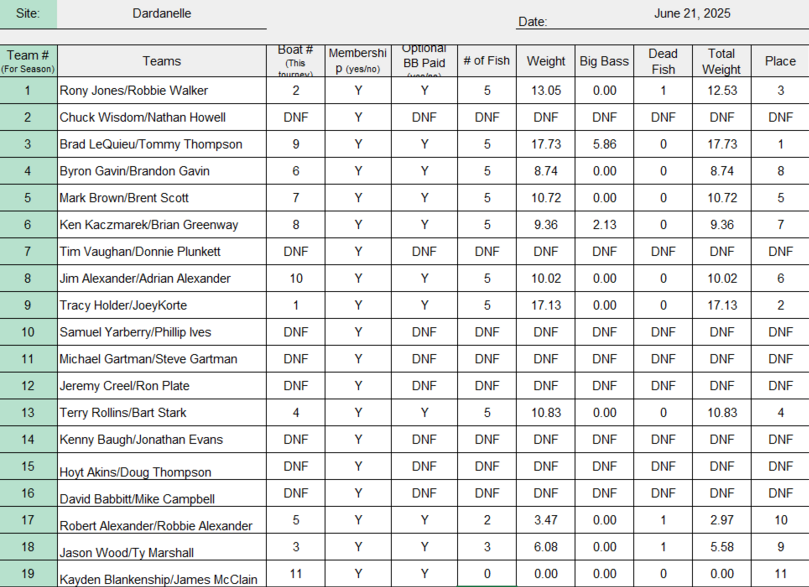
Task: Click the Dead Fish column header
Action: (663, 61)
